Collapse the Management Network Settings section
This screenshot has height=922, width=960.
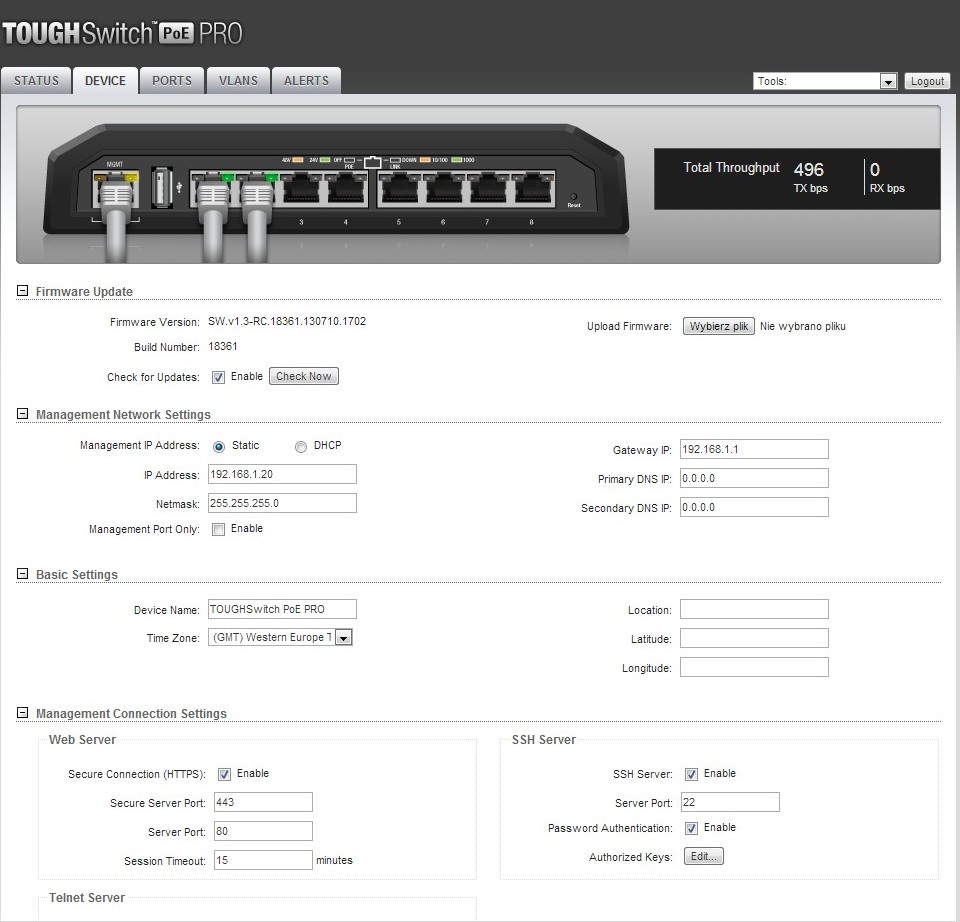tap(22, 414)
